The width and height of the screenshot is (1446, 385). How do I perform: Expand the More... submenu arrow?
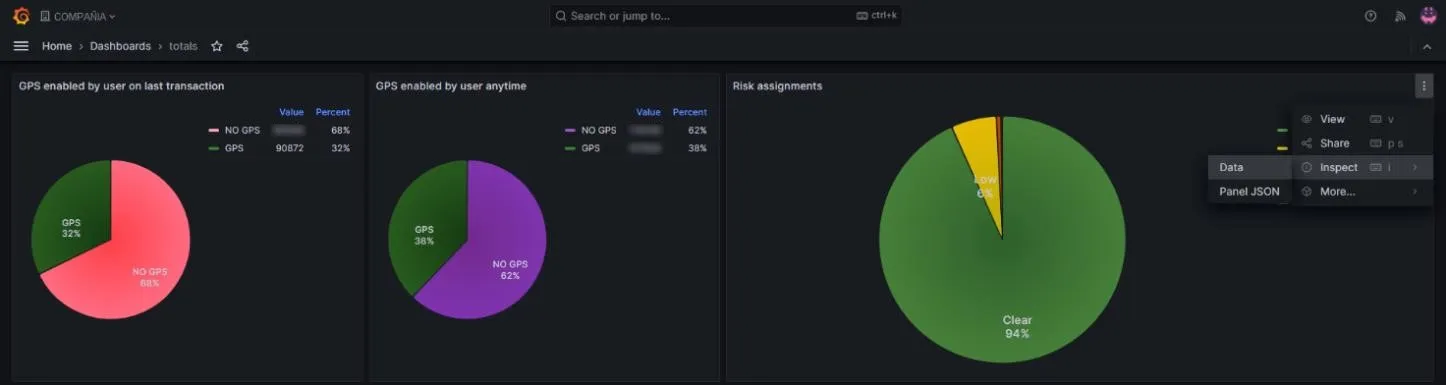(x=1414, y=191)
